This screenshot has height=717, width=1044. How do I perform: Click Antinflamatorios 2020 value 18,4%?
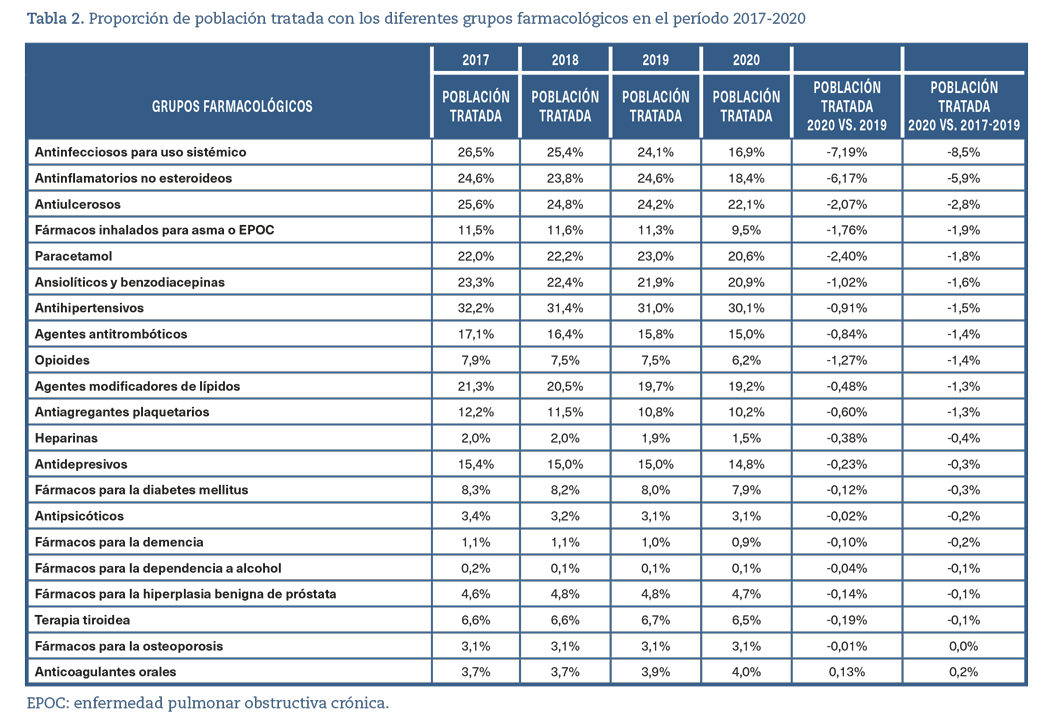point(746,178)
